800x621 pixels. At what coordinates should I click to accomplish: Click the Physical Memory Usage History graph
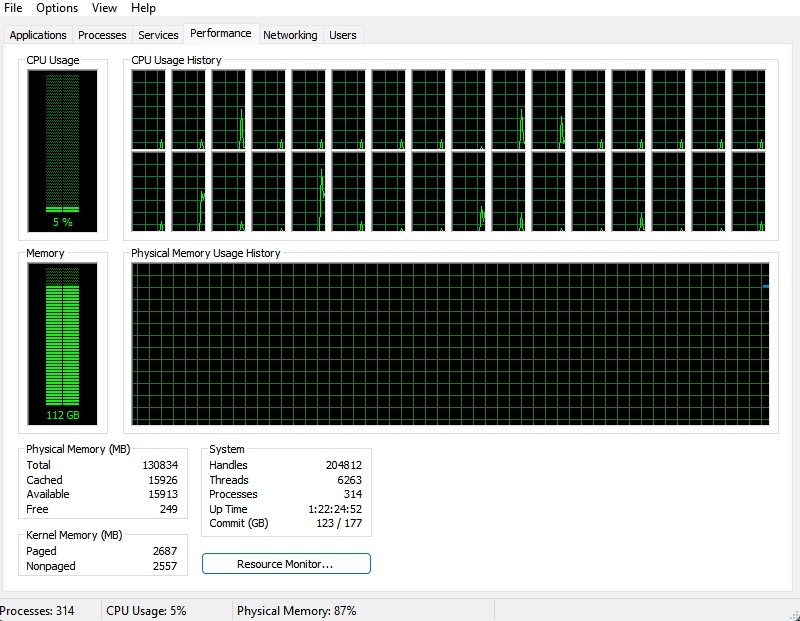pyautogui.click(x=451, y=344)
